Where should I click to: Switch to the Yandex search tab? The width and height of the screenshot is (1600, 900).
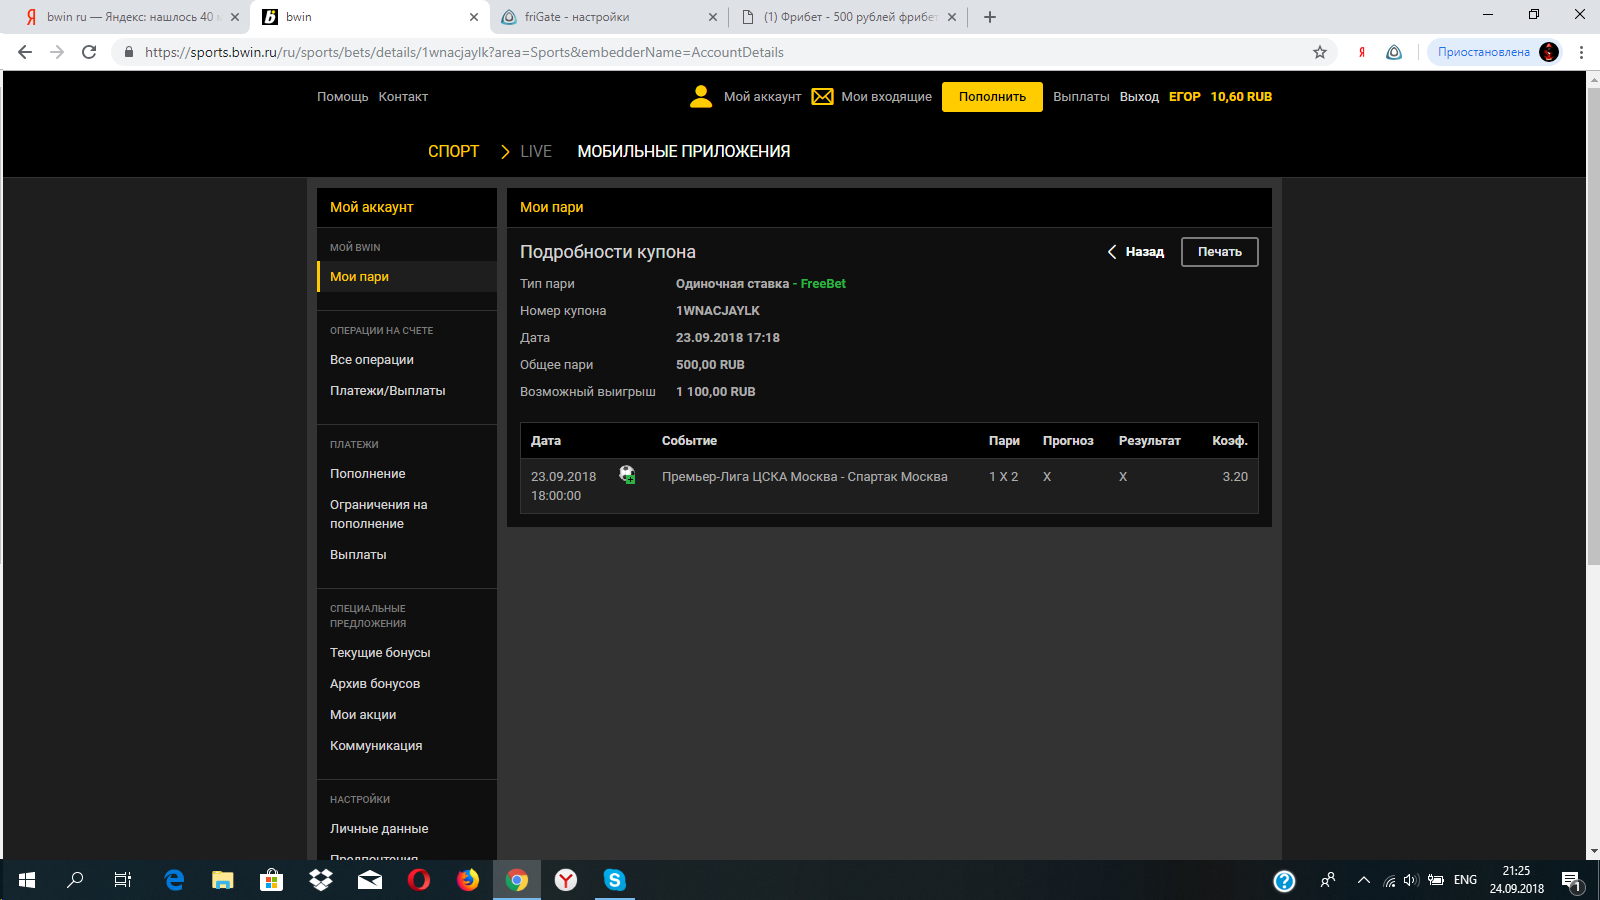(130, 17)
